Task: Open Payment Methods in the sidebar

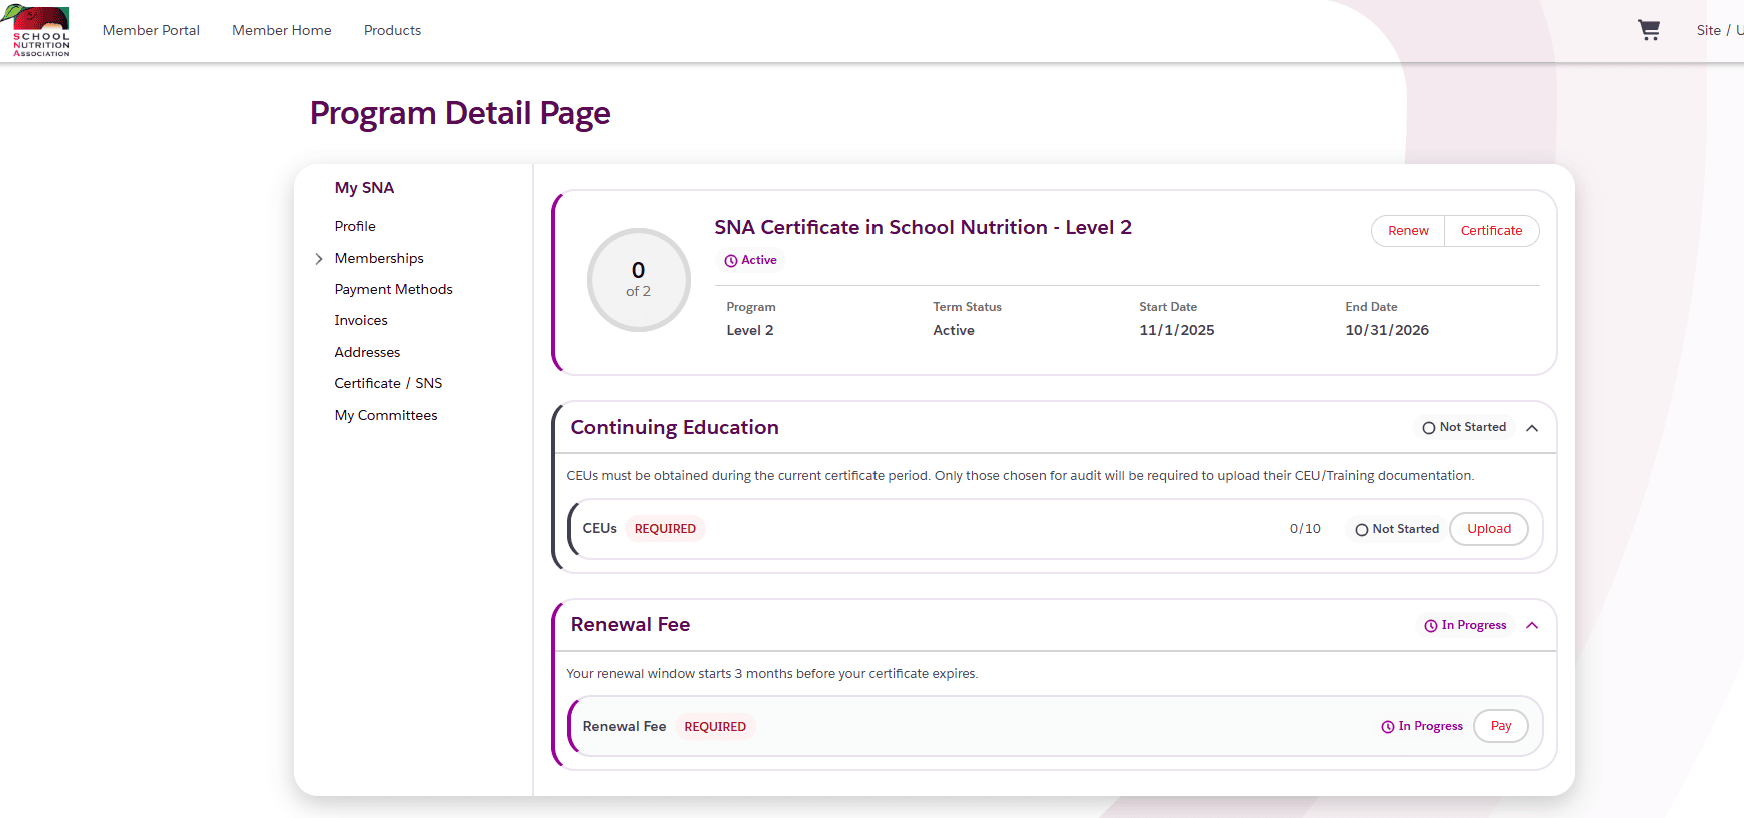Action: tap(393, 289)
